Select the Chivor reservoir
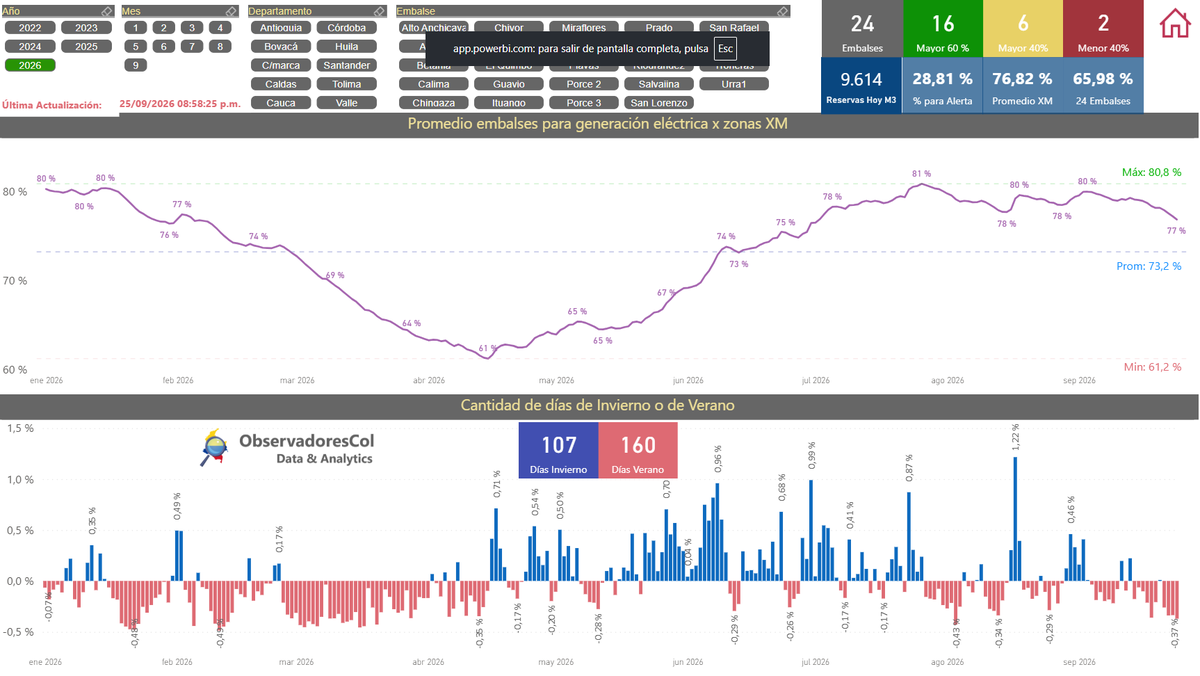The image size is (1200, 676). coord(508,28)
